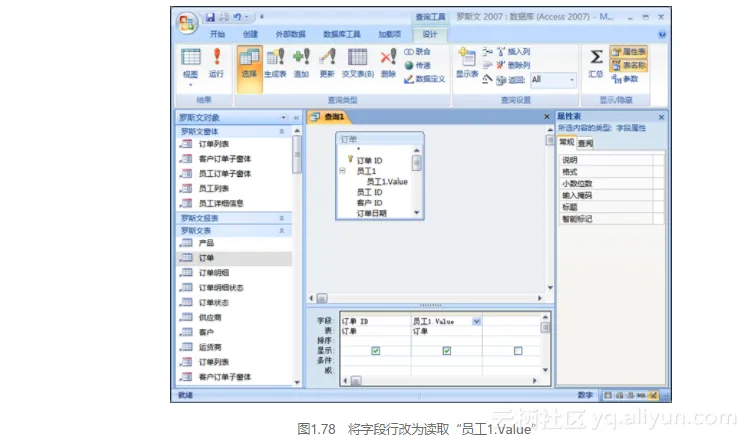Click the 订单 field list scrollbar thumb

tap(416, 163)
